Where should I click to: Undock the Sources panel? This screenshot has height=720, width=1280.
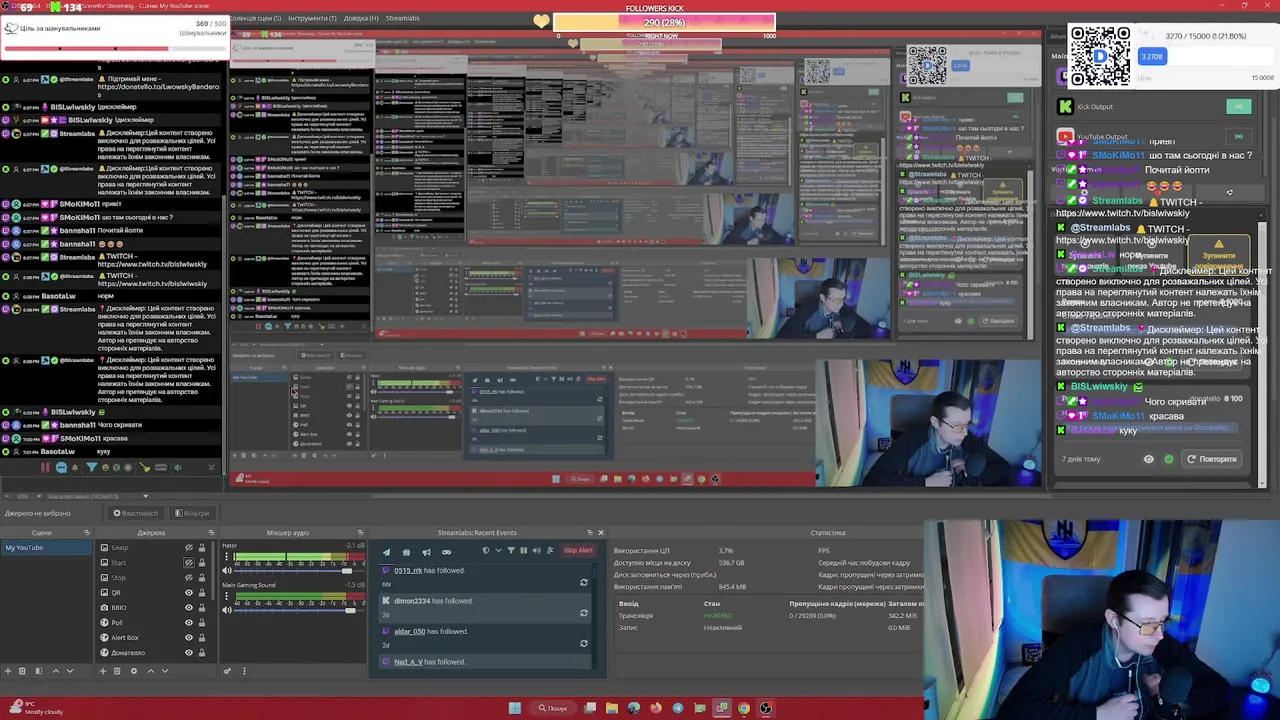[211, 533]
